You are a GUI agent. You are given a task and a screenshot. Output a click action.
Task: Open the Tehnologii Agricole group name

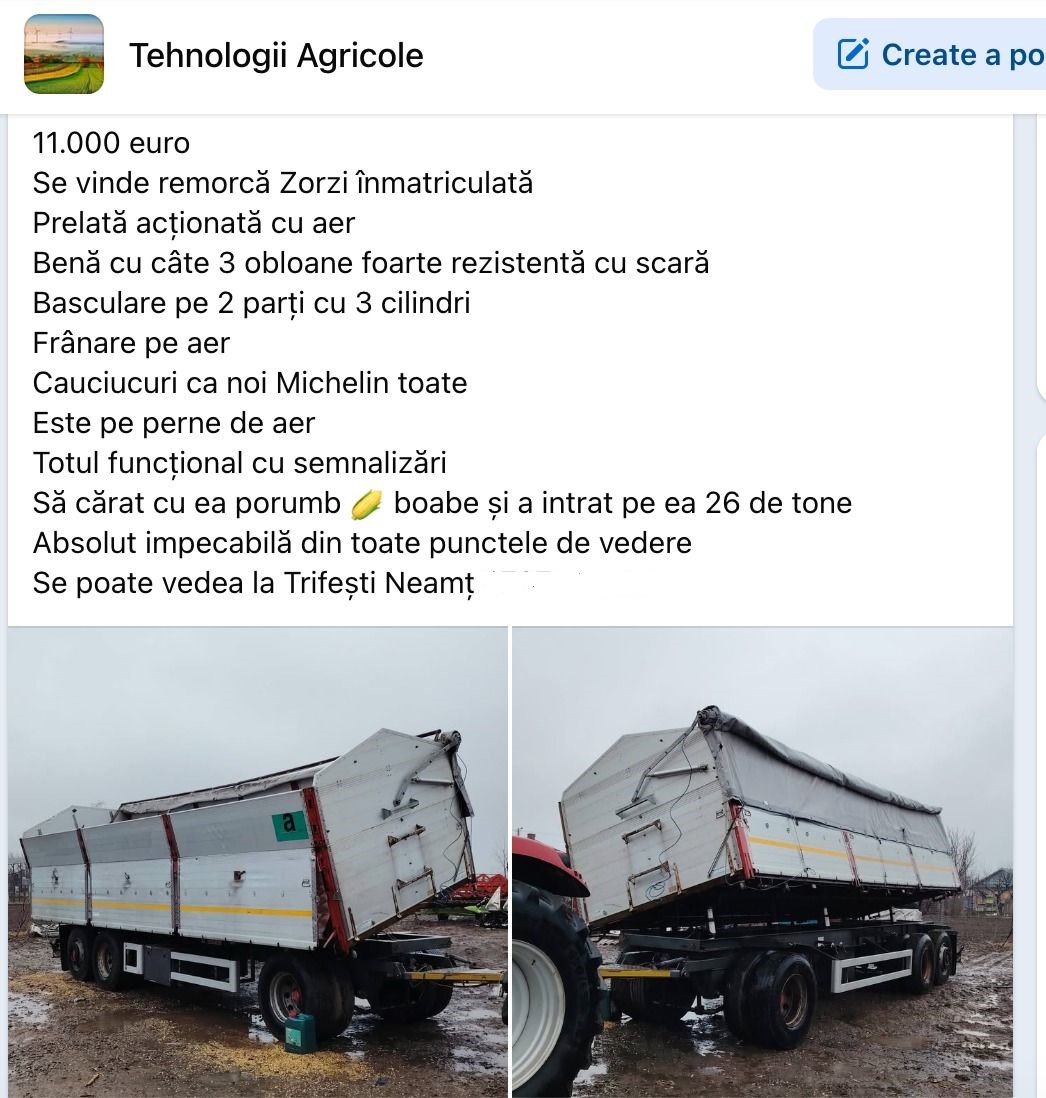(x=277, y=55)
